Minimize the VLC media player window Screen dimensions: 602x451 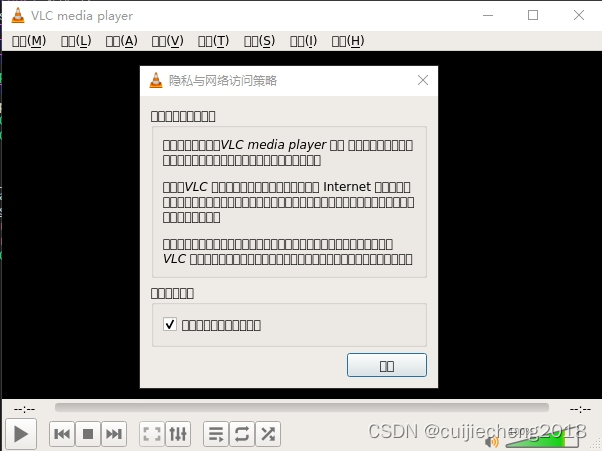tap(488, 15)
